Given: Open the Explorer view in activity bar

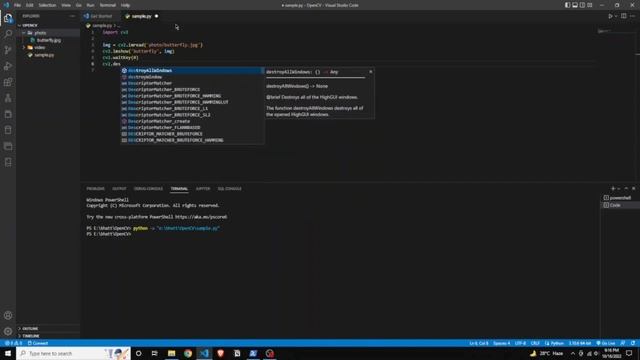Looking at the screenshot, I should tap(8, 18).
